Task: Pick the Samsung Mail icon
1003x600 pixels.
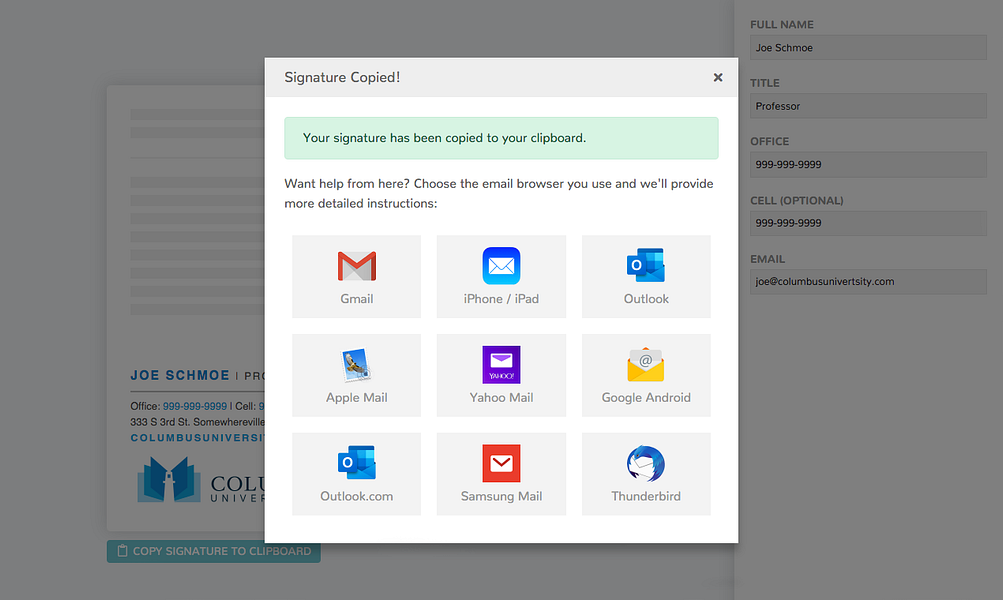Action: click(501, 474)
